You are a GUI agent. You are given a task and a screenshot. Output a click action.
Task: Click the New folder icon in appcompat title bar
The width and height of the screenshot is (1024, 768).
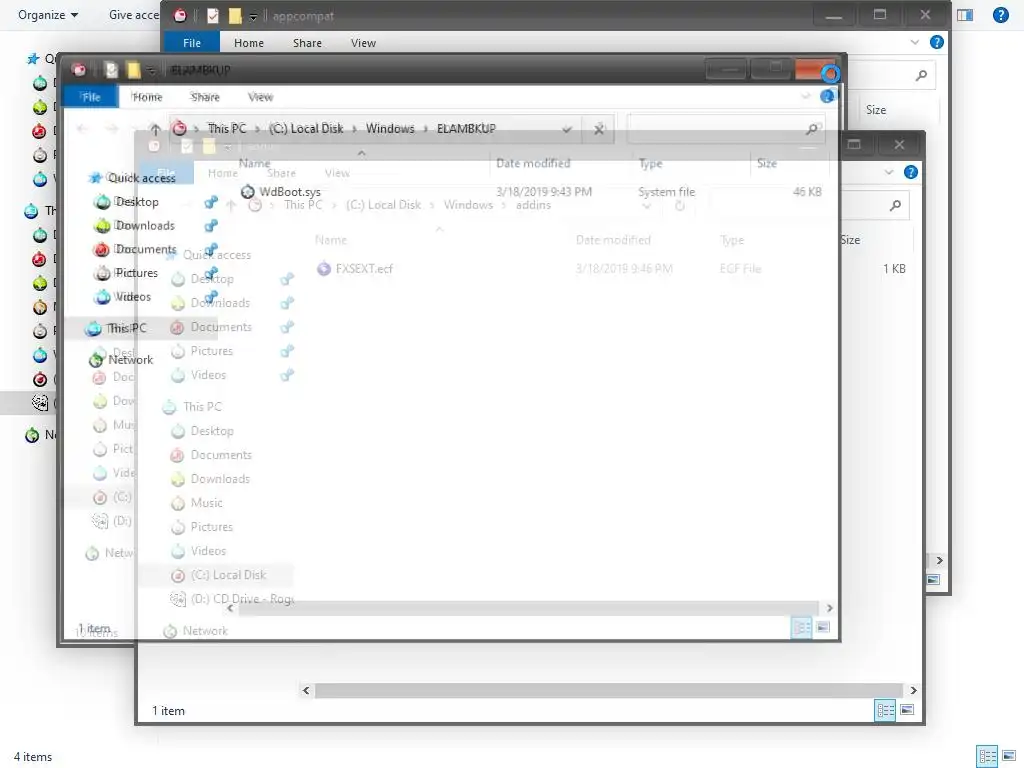(235, 16)
